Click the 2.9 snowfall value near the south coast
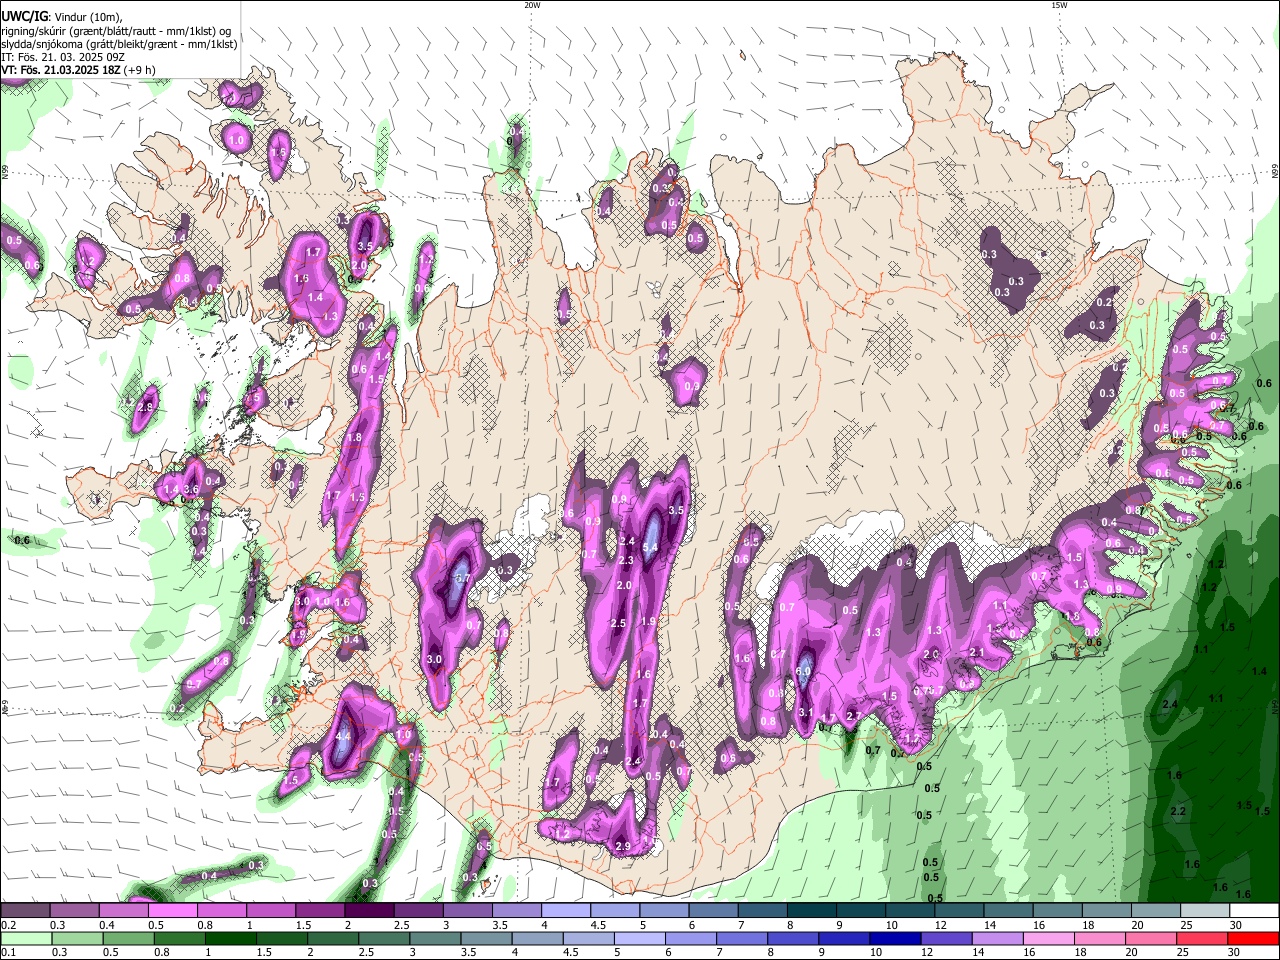 622,847
